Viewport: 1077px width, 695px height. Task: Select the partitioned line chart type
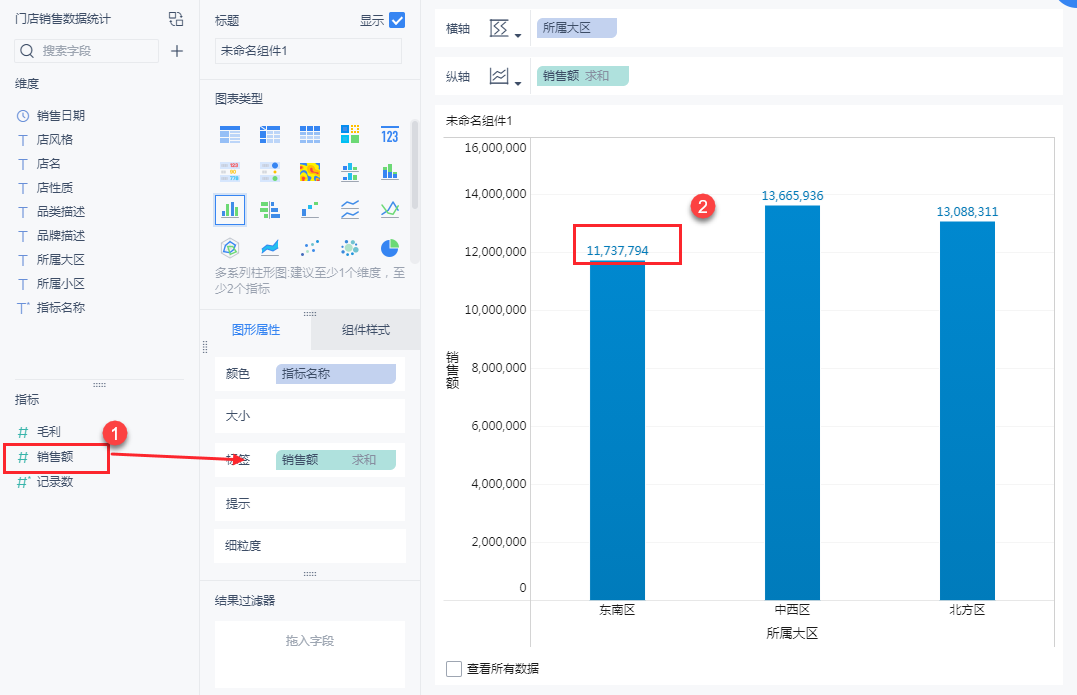tap(350, 209)
